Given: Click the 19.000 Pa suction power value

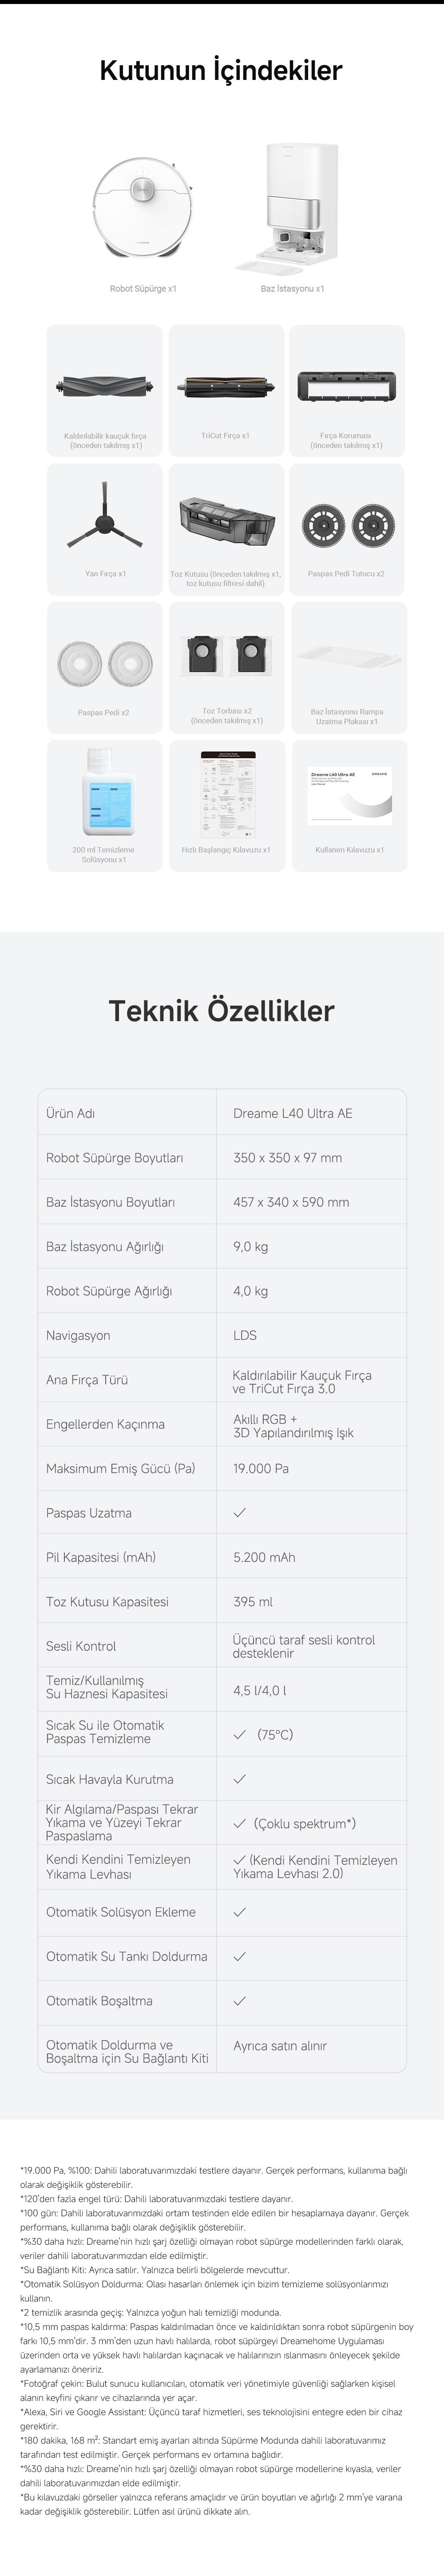Looking at the screenshot, I should point(261,1468).
